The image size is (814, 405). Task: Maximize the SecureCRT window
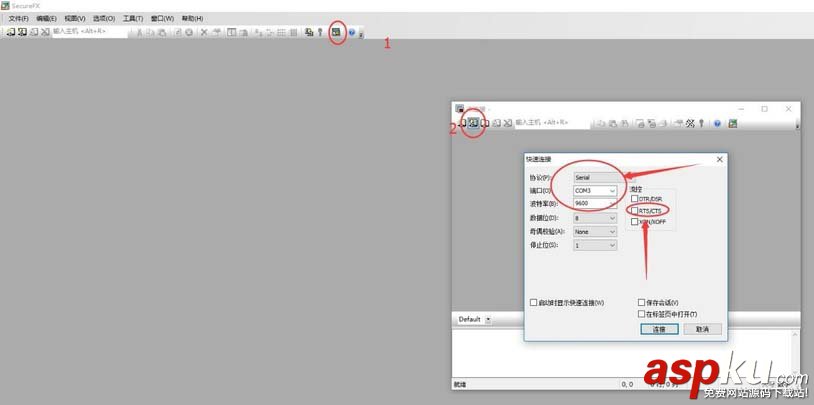coord(764,109)
